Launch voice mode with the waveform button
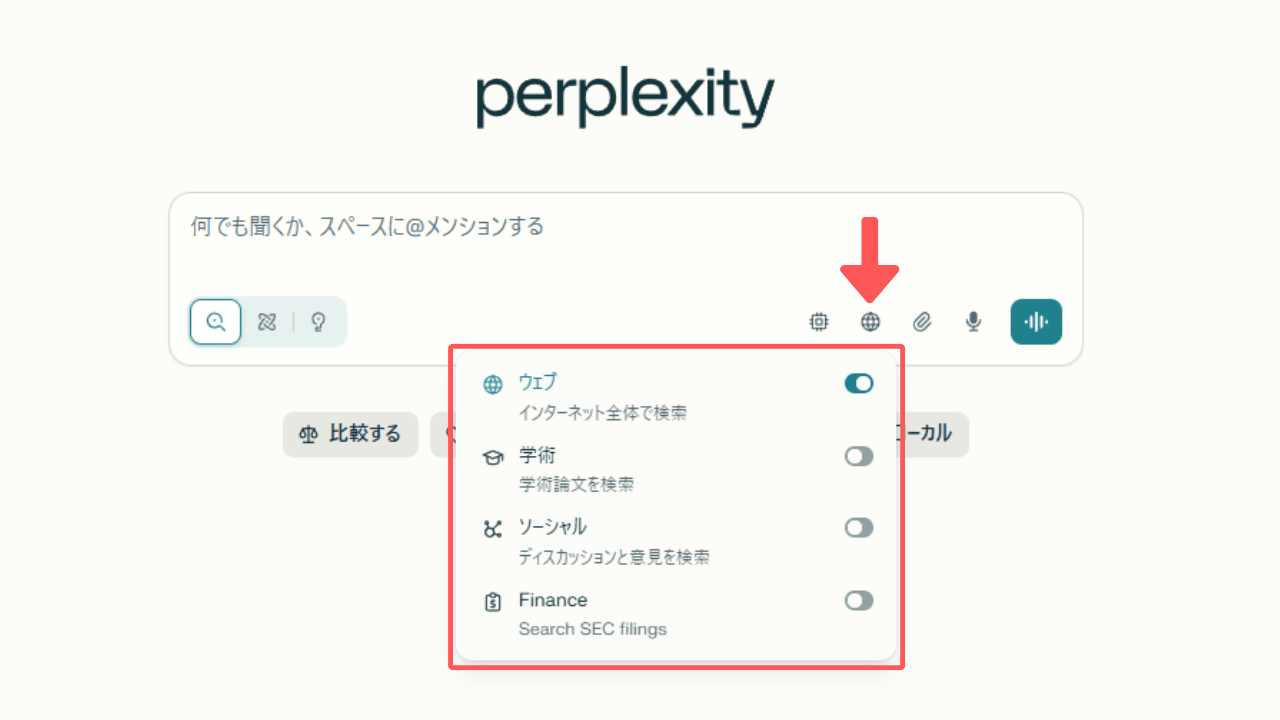 (1036, 322)
